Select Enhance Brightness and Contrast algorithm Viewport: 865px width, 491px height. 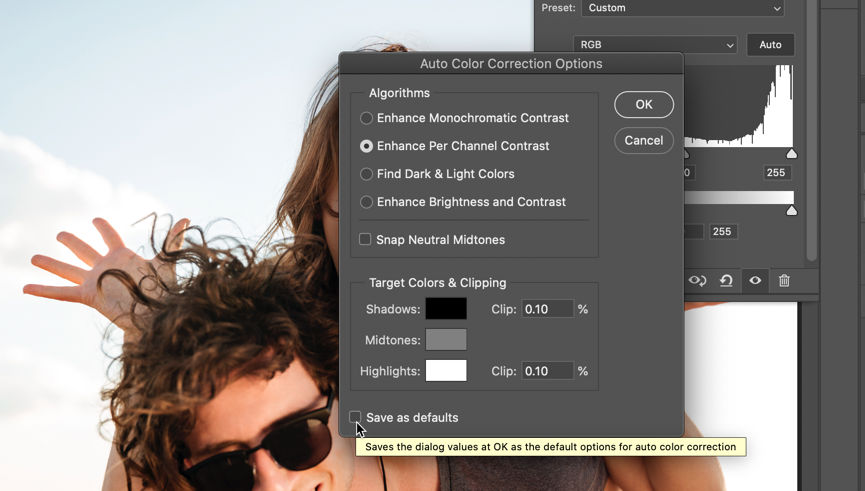pos(366,202)
